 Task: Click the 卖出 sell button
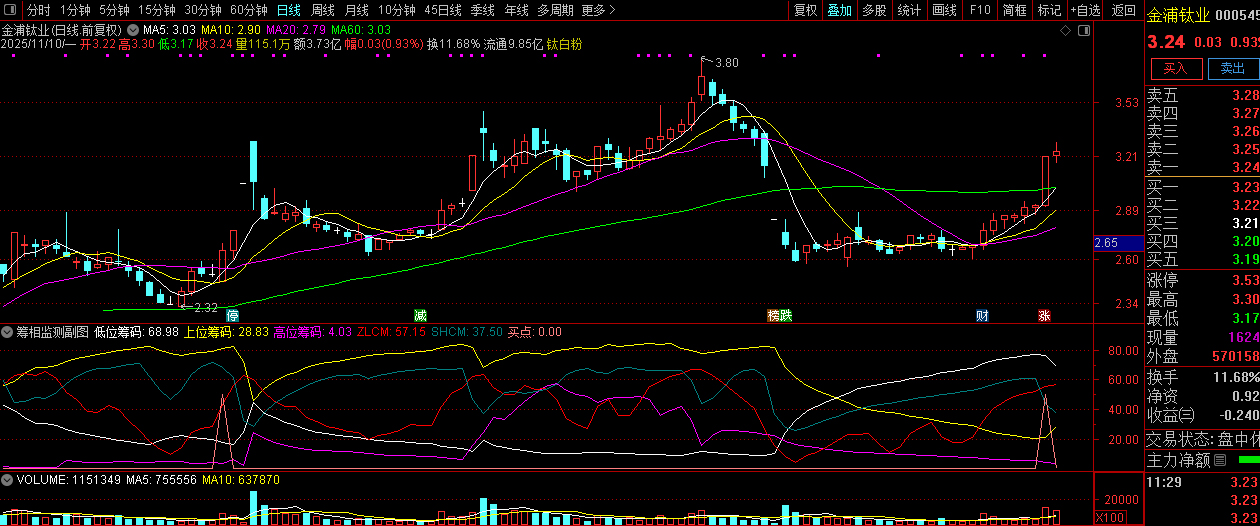click(1233, 68)
